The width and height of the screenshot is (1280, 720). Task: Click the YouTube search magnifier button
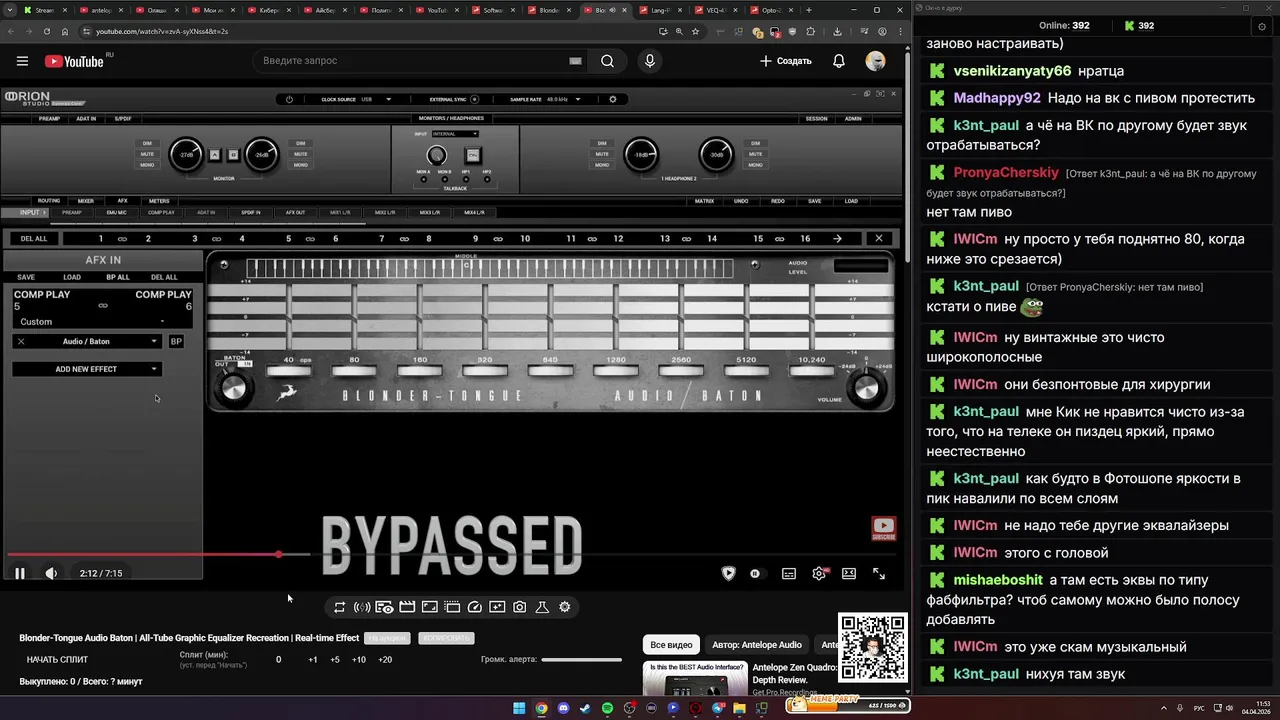point(607,61)
